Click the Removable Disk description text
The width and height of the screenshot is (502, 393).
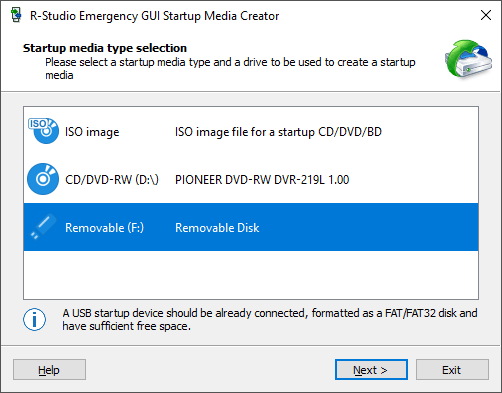click(x=217, y=228)
